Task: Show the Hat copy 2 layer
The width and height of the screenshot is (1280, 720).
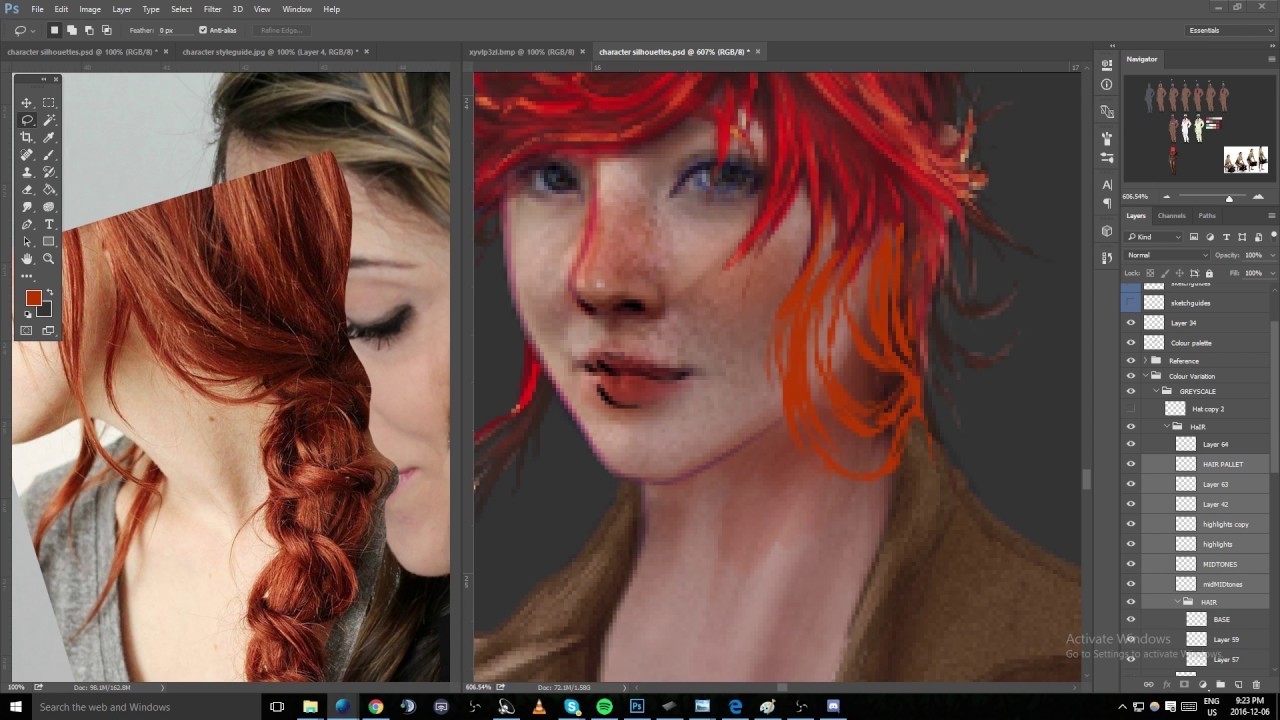Action: (x=1131, y=409)
